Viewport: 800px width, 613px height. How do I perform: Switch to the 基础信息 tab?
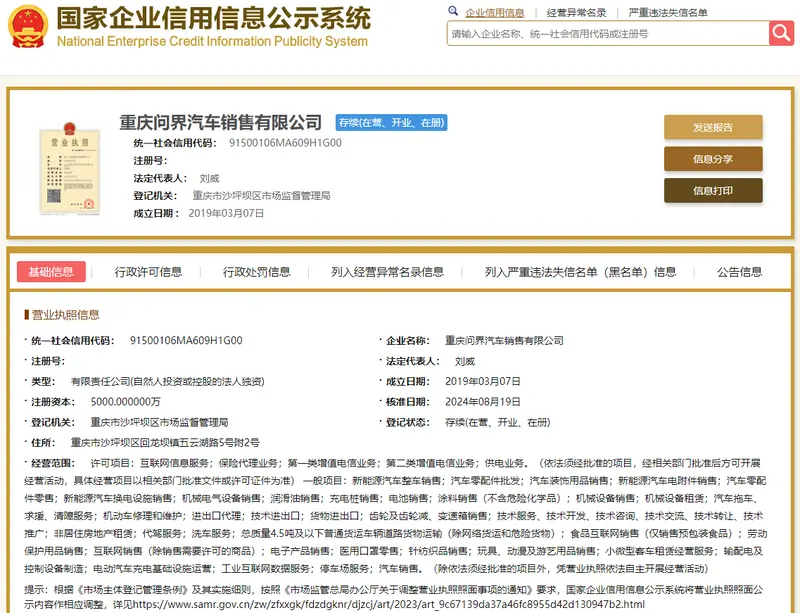tap(51, 272)
